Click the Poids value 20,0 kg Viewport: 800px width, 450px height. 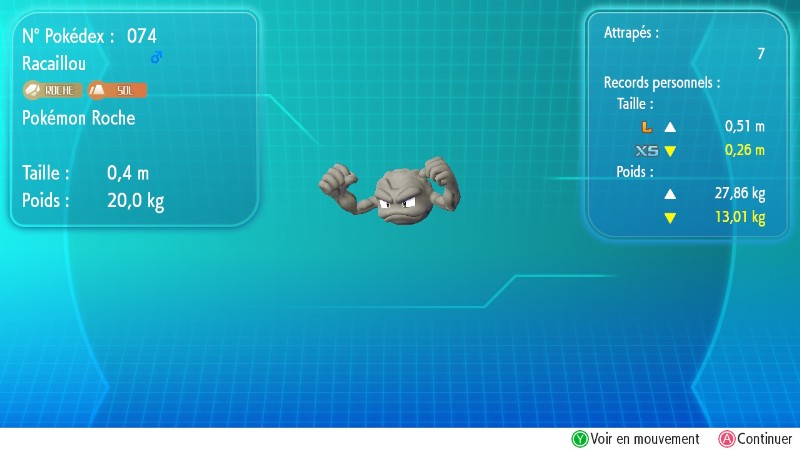tap(135, 200)
